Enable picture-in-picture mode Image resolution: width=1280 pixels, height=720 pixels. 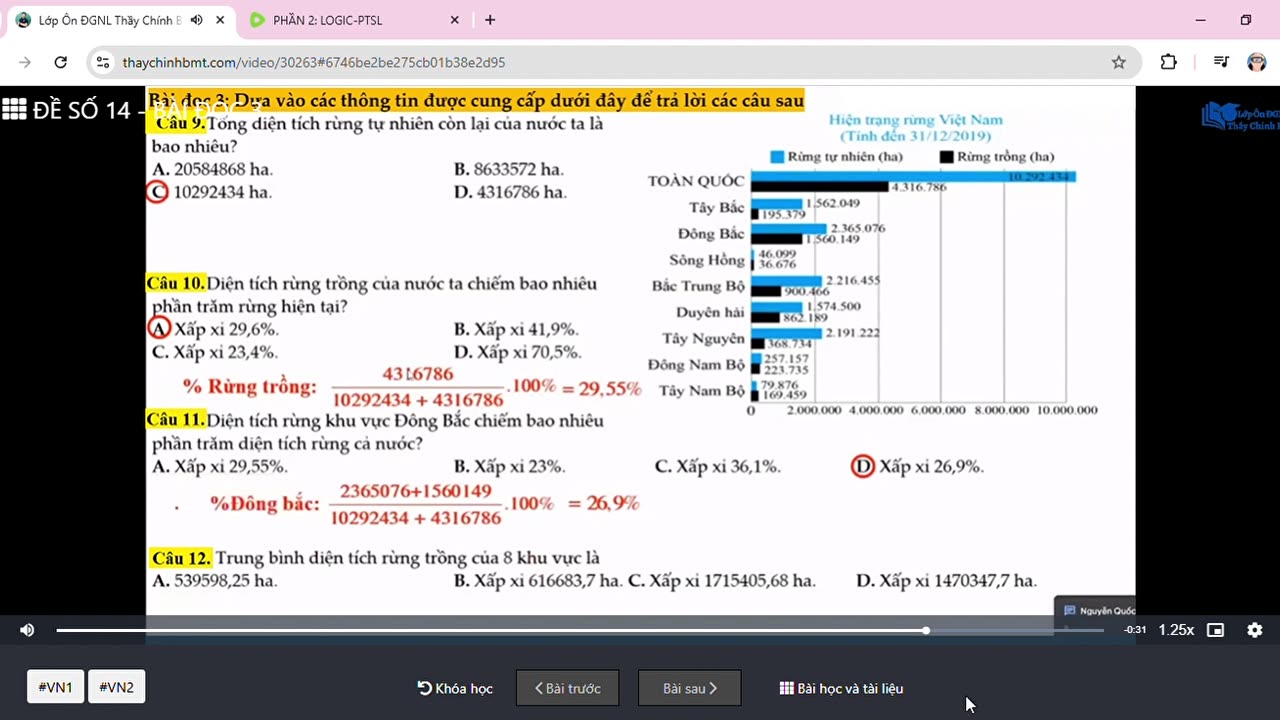[x=1215, y=630]
